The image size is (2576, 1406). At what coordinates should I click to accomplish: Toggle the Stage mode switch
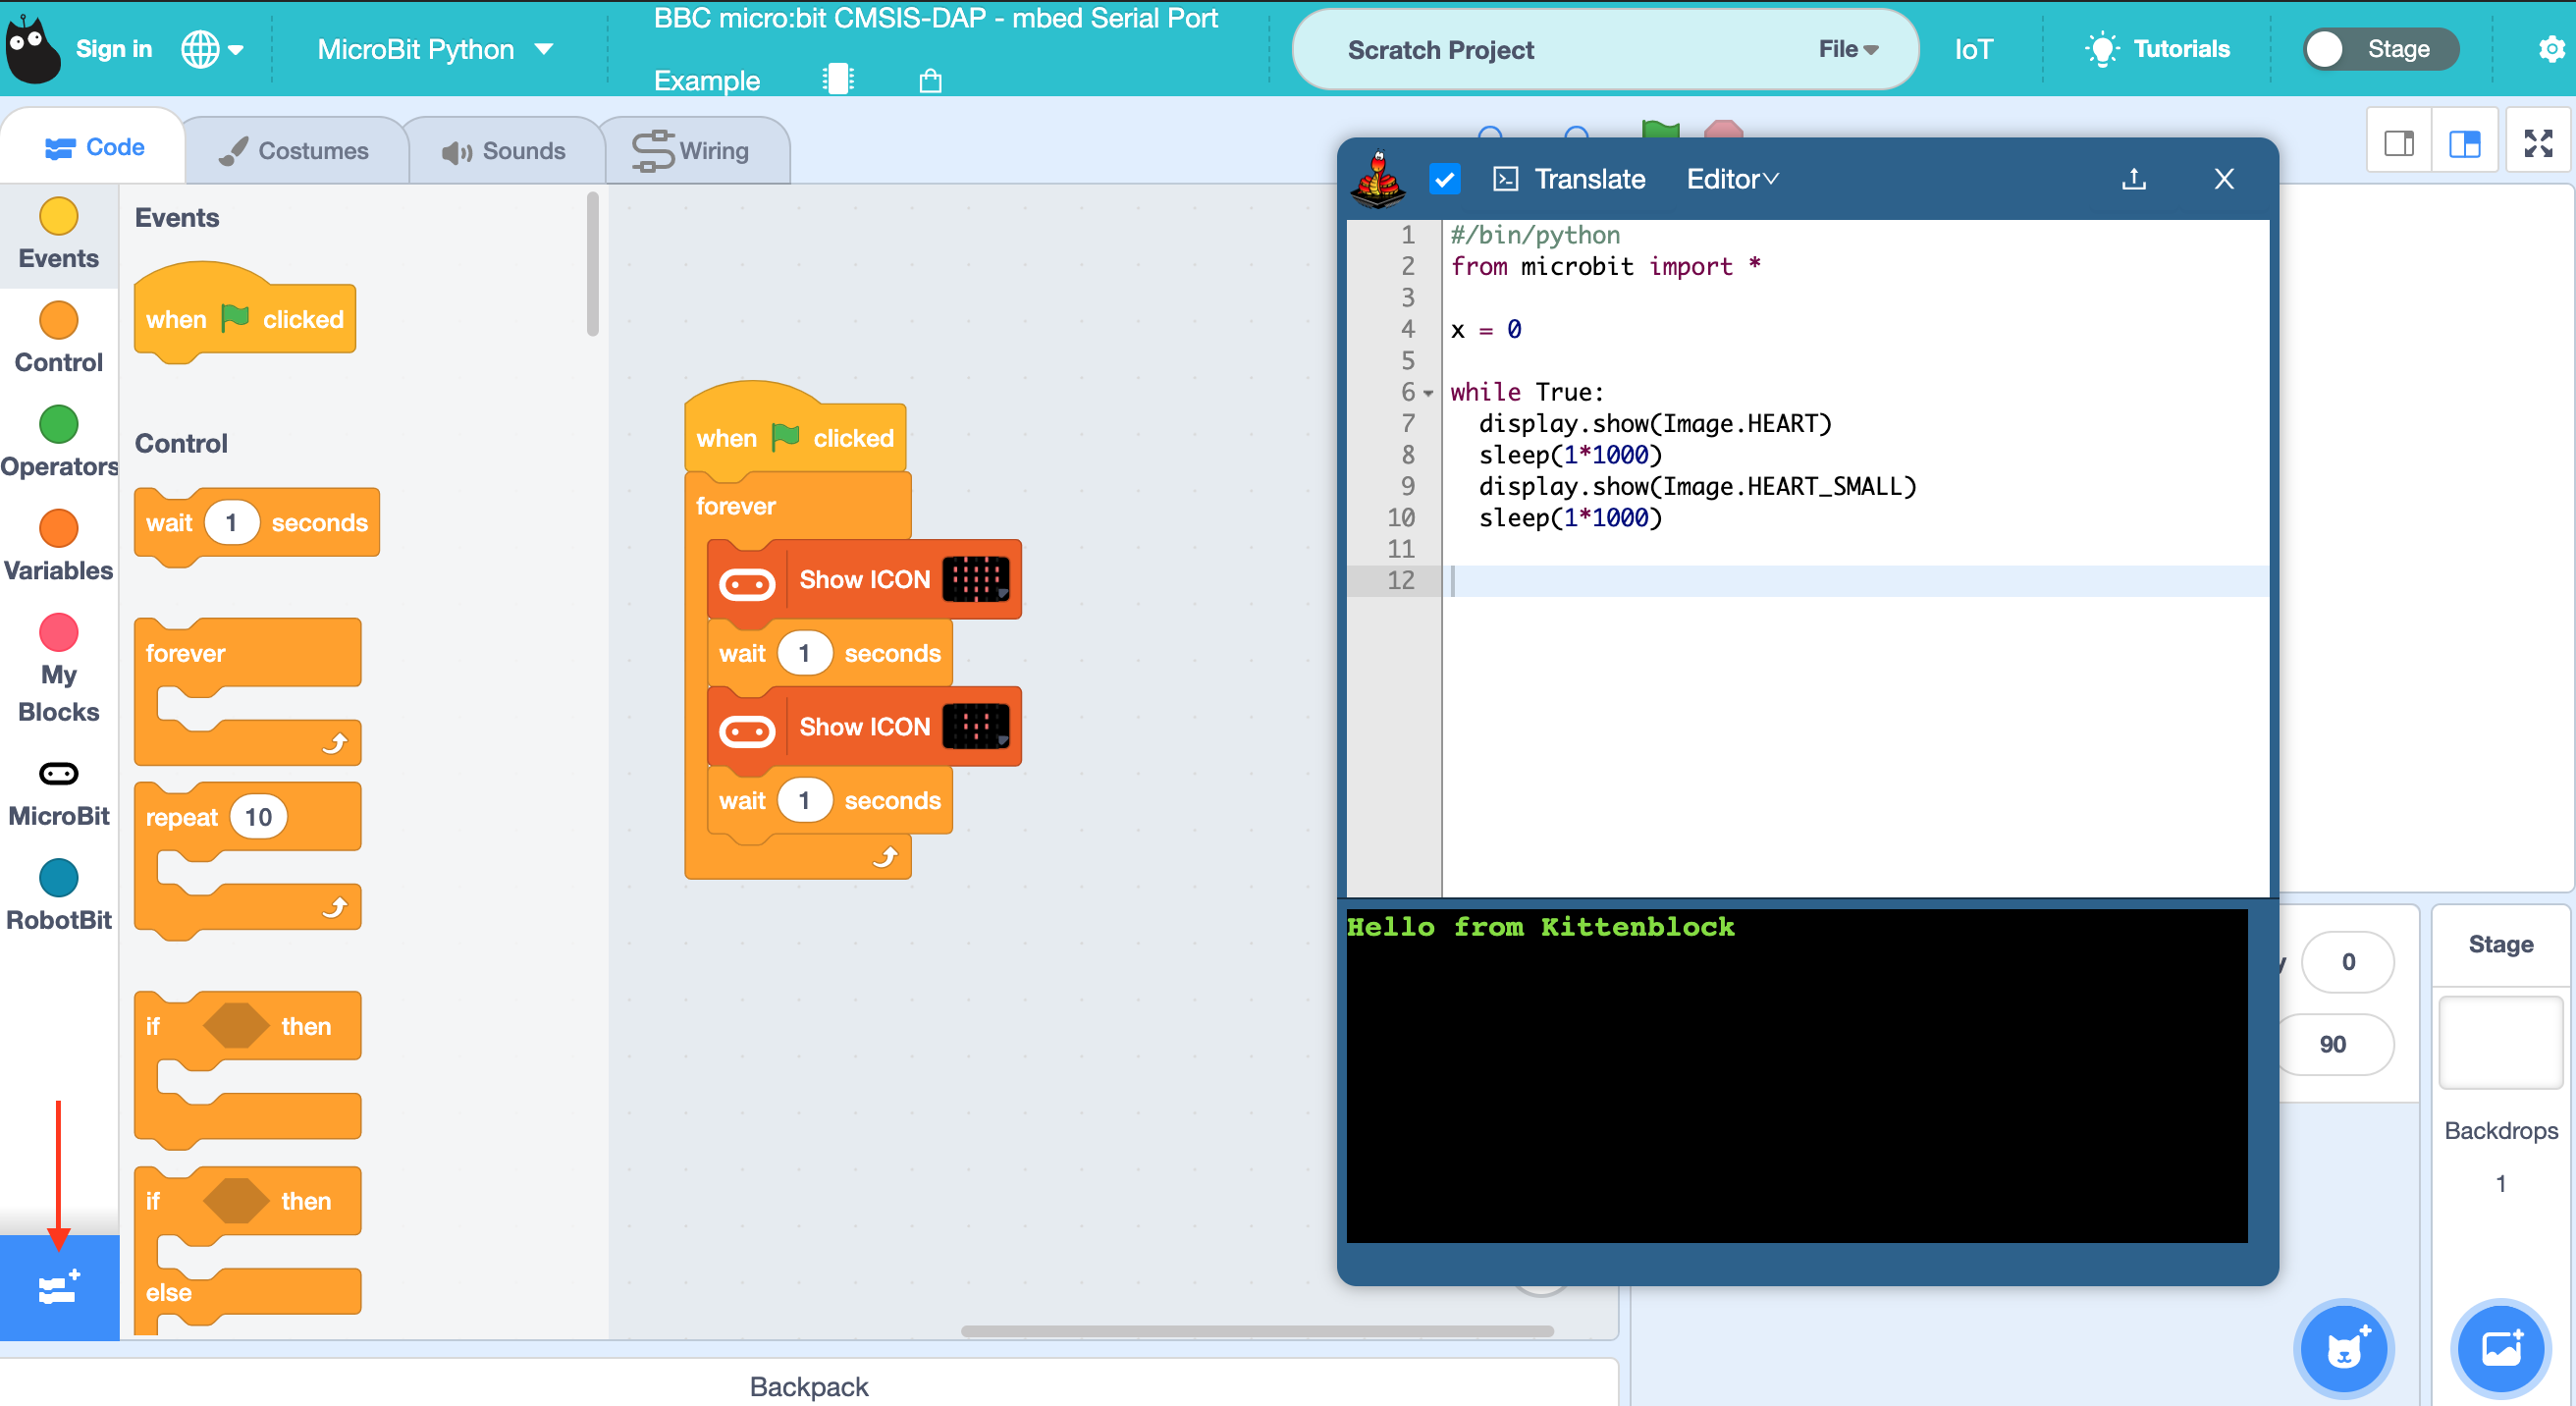pyautogui.click(x=2380, y=49)
